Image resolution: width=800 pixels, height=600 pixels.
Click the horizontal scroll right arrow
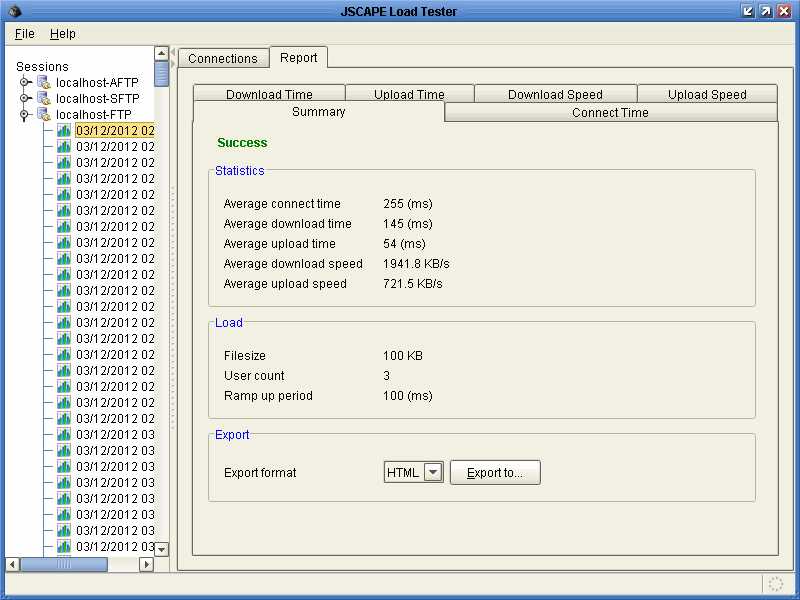tap(146, 564)
